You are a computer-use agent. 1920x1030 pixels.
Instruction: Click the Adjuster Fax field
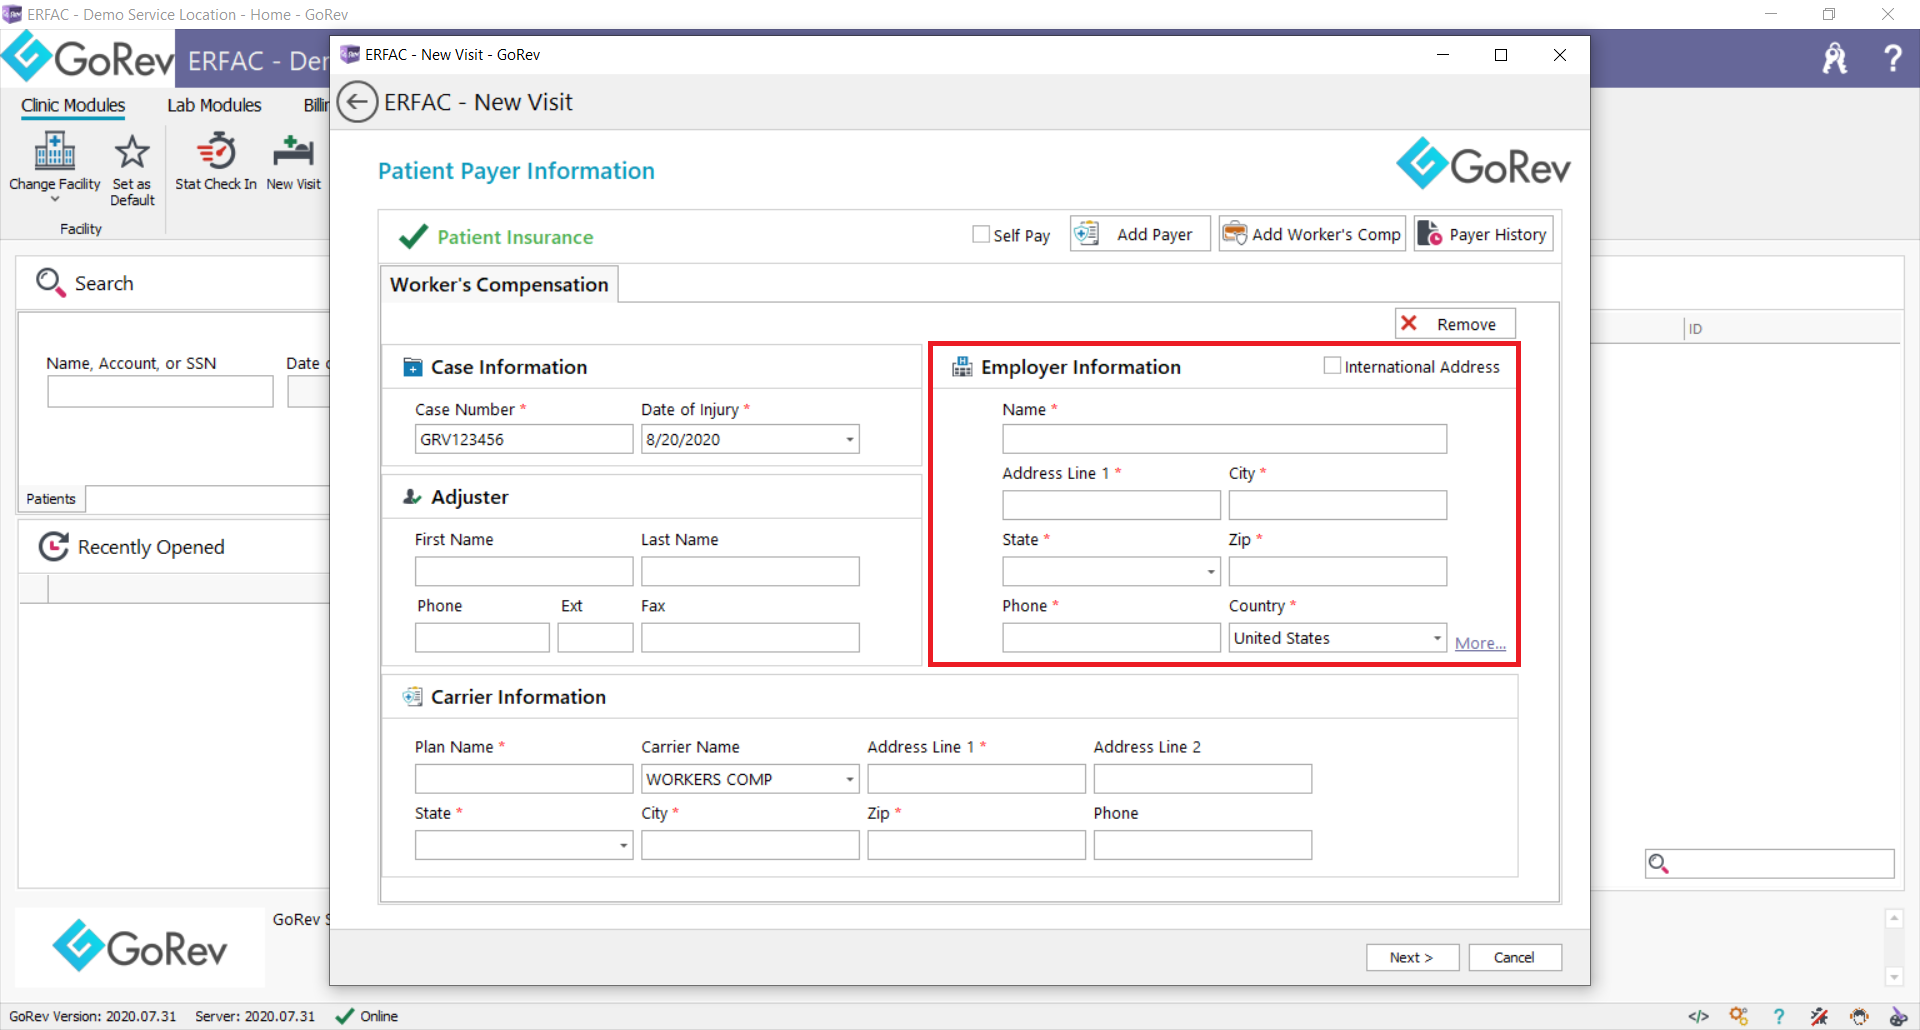point(750,637)
